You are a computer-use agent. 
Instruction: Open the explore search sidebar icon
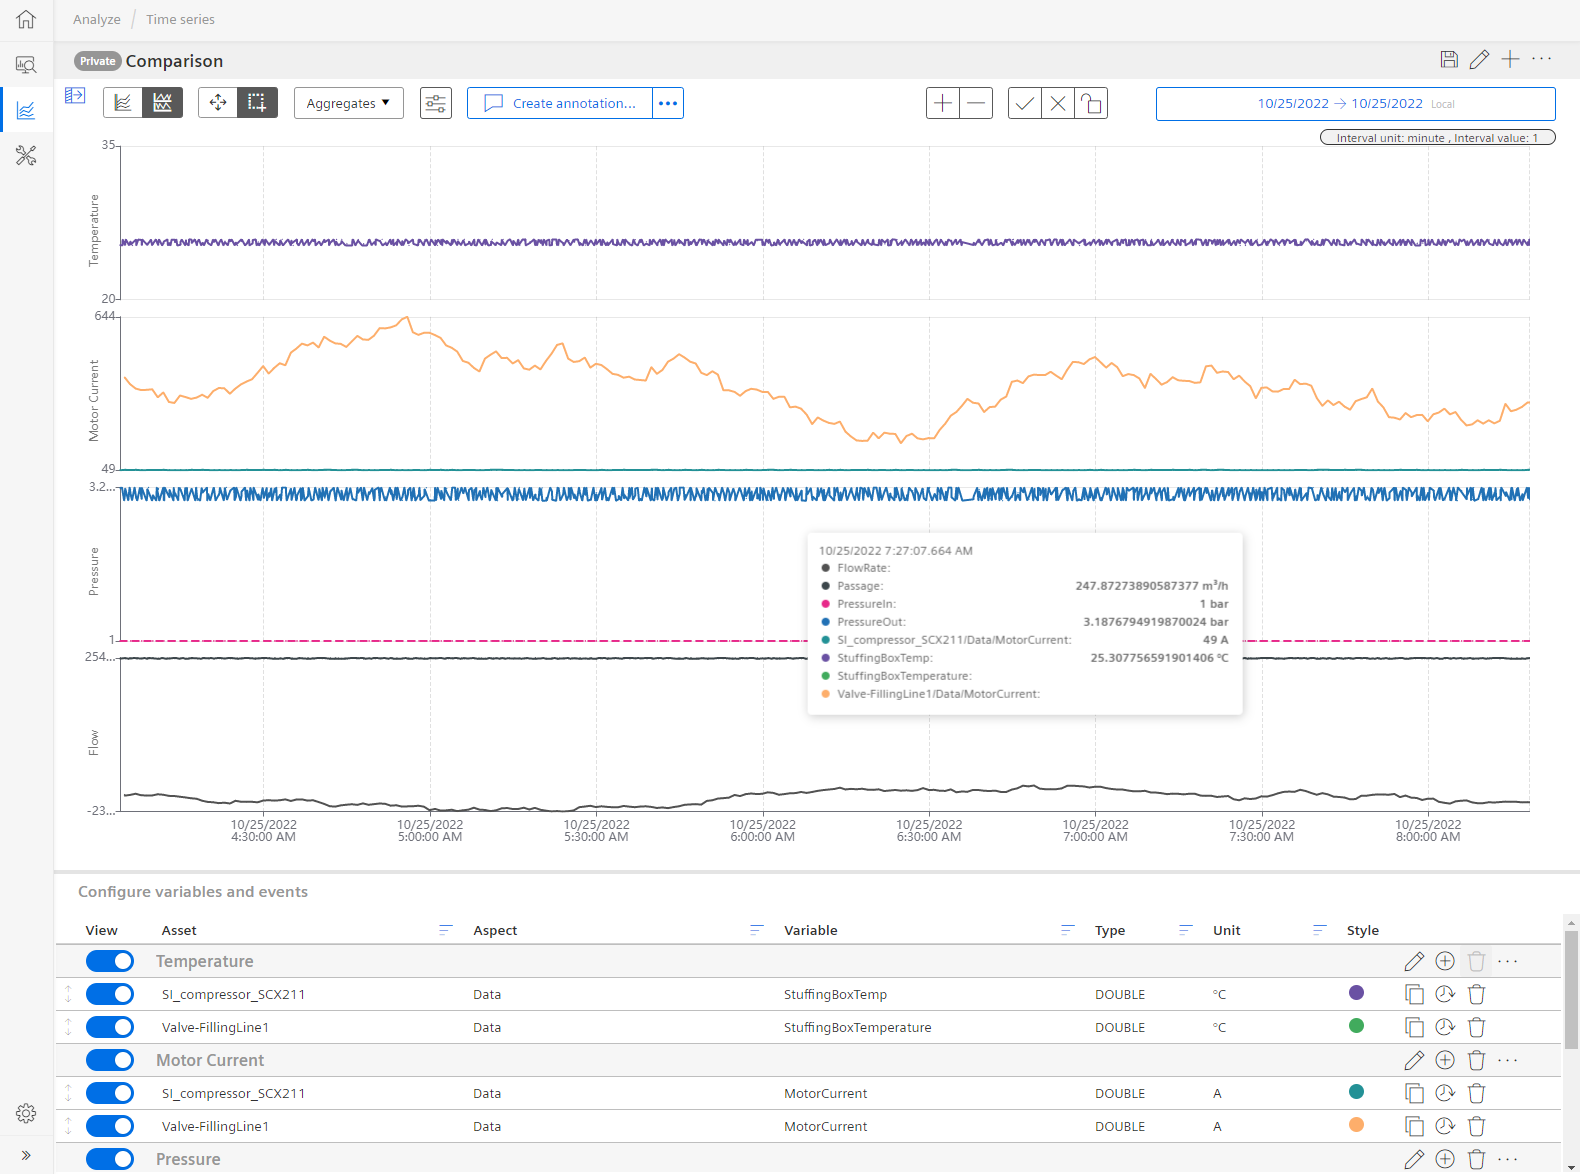pos(26,65)
